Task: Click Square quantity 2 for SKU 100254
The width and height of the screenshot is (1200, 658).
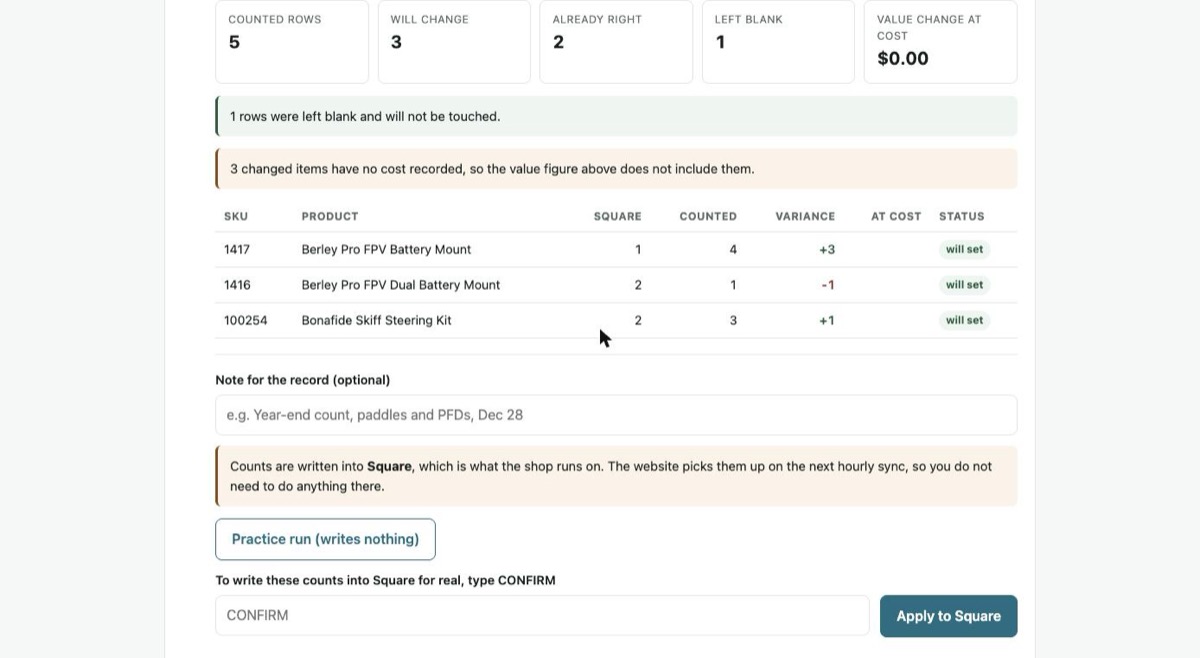Action: pyautogui.click(x=638, y=320)
